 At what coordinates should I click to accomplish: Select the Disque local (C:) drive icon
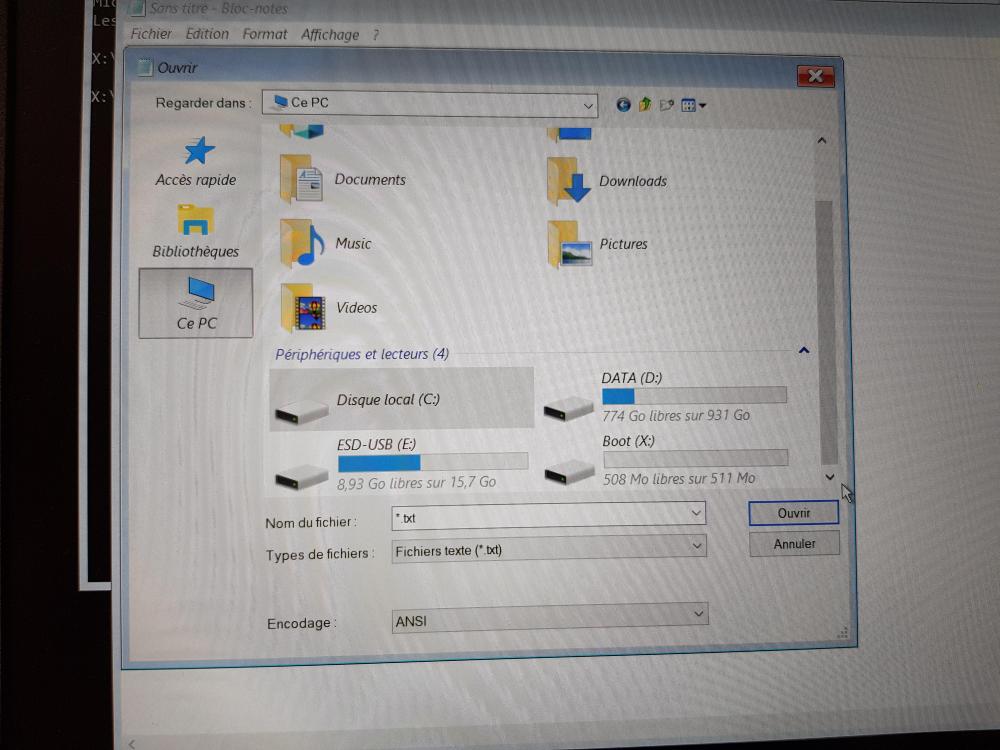point(301,411)
